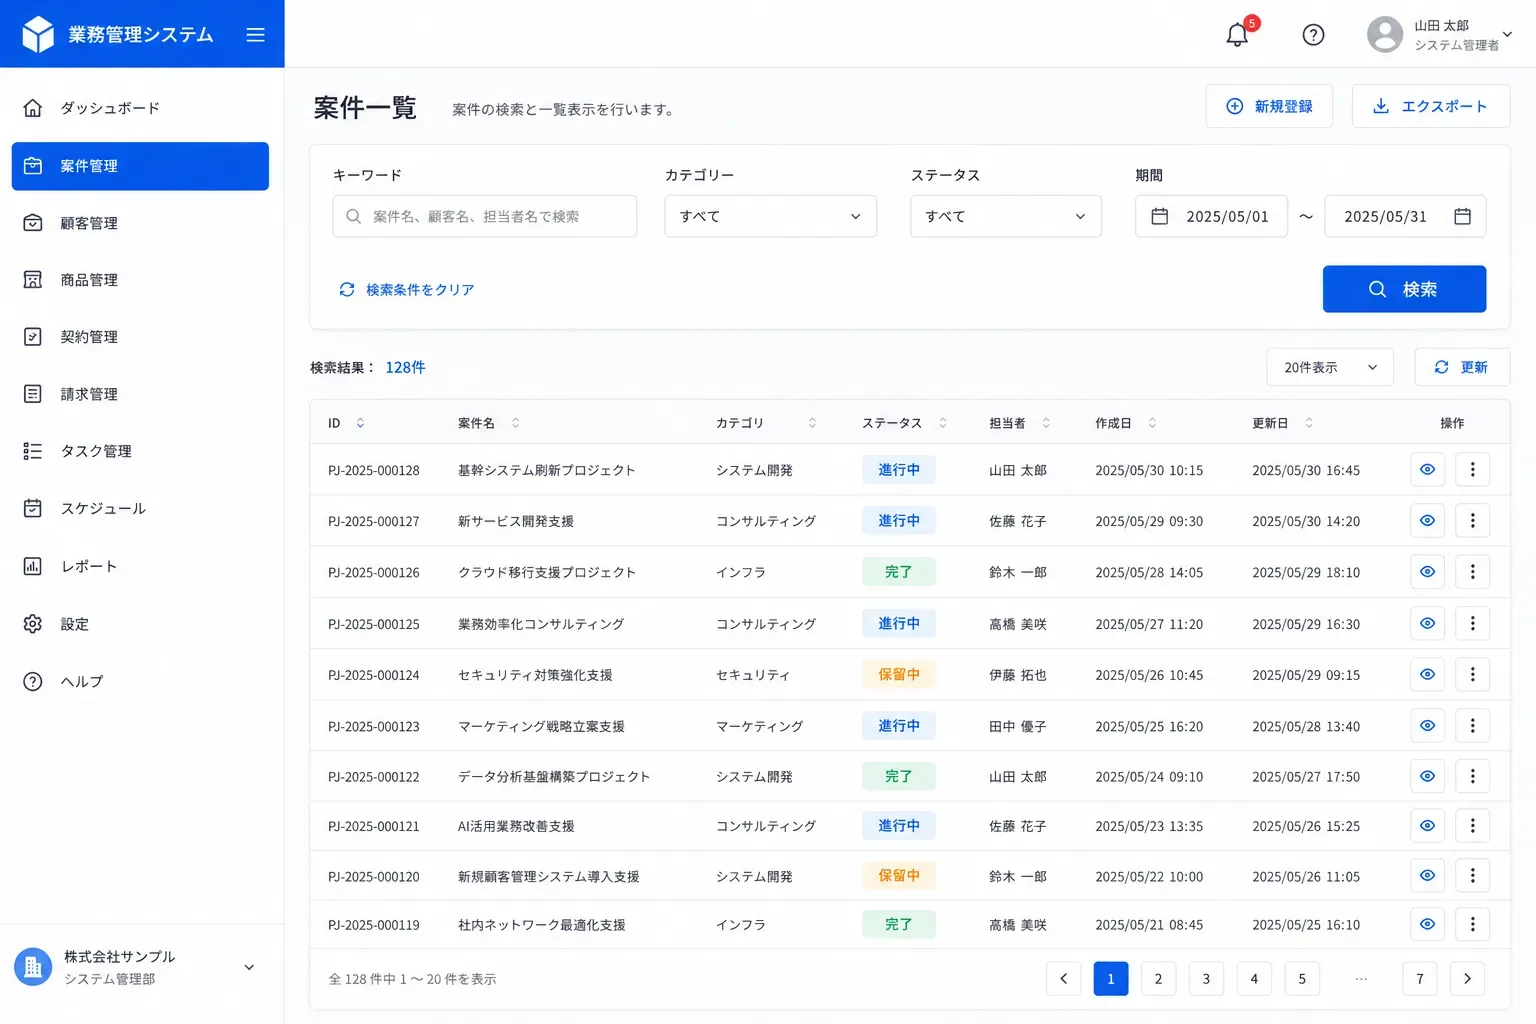Viewport: 1536px width, 1024px height.
Task: Click the エクスポート button
Action: 1430,106
